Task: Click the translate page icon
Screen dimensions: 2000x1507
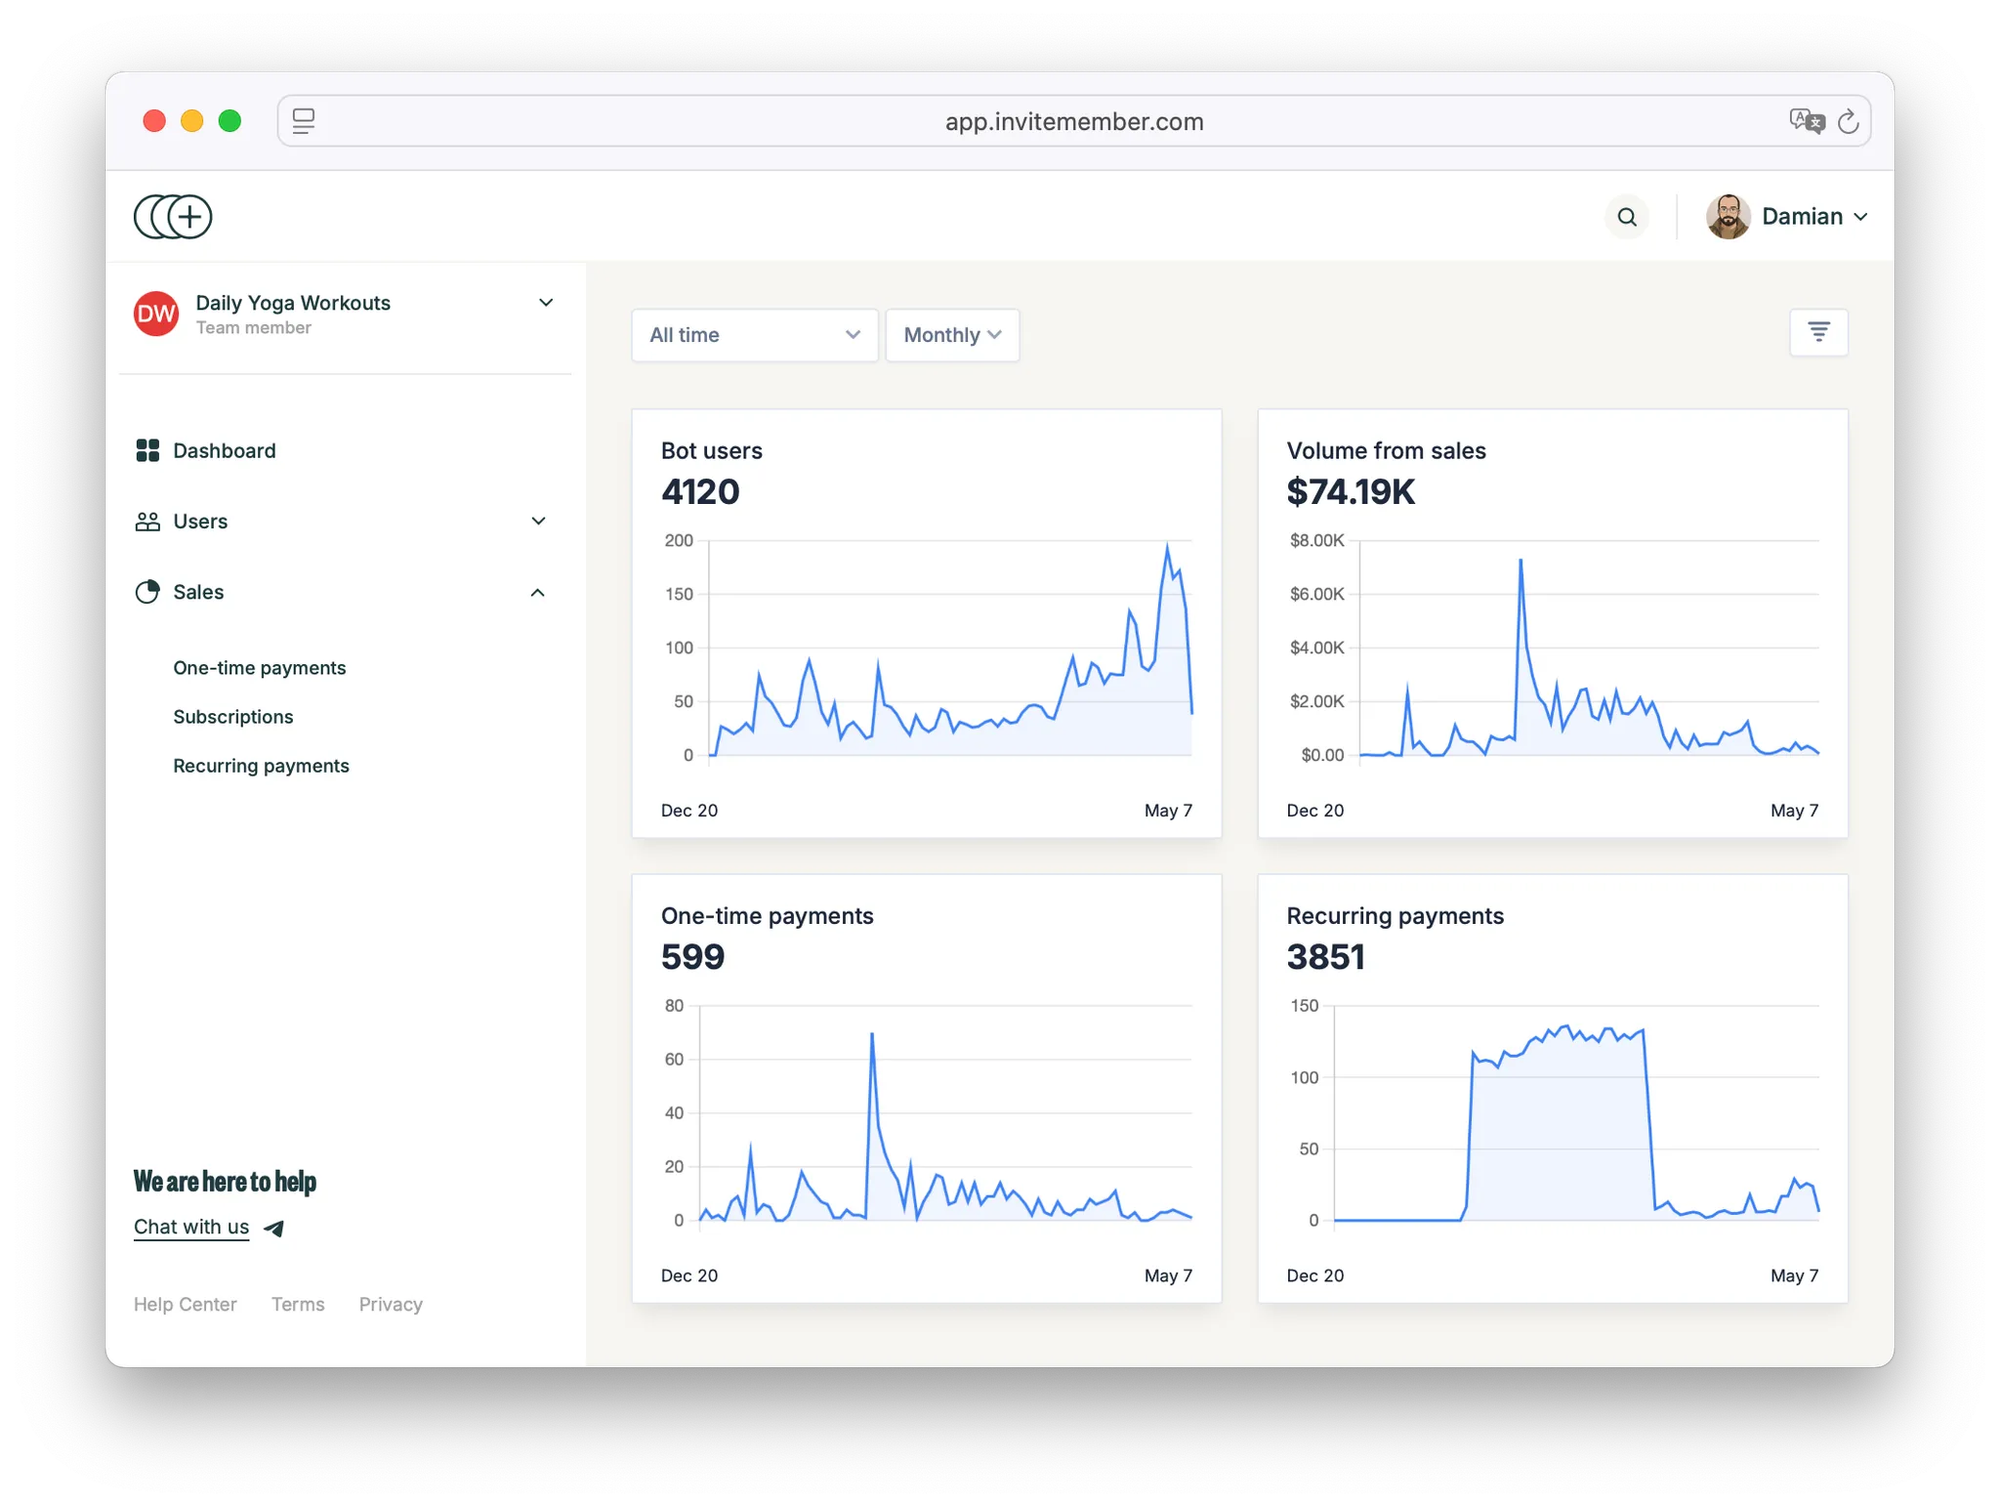Action: coord(1806,122)
